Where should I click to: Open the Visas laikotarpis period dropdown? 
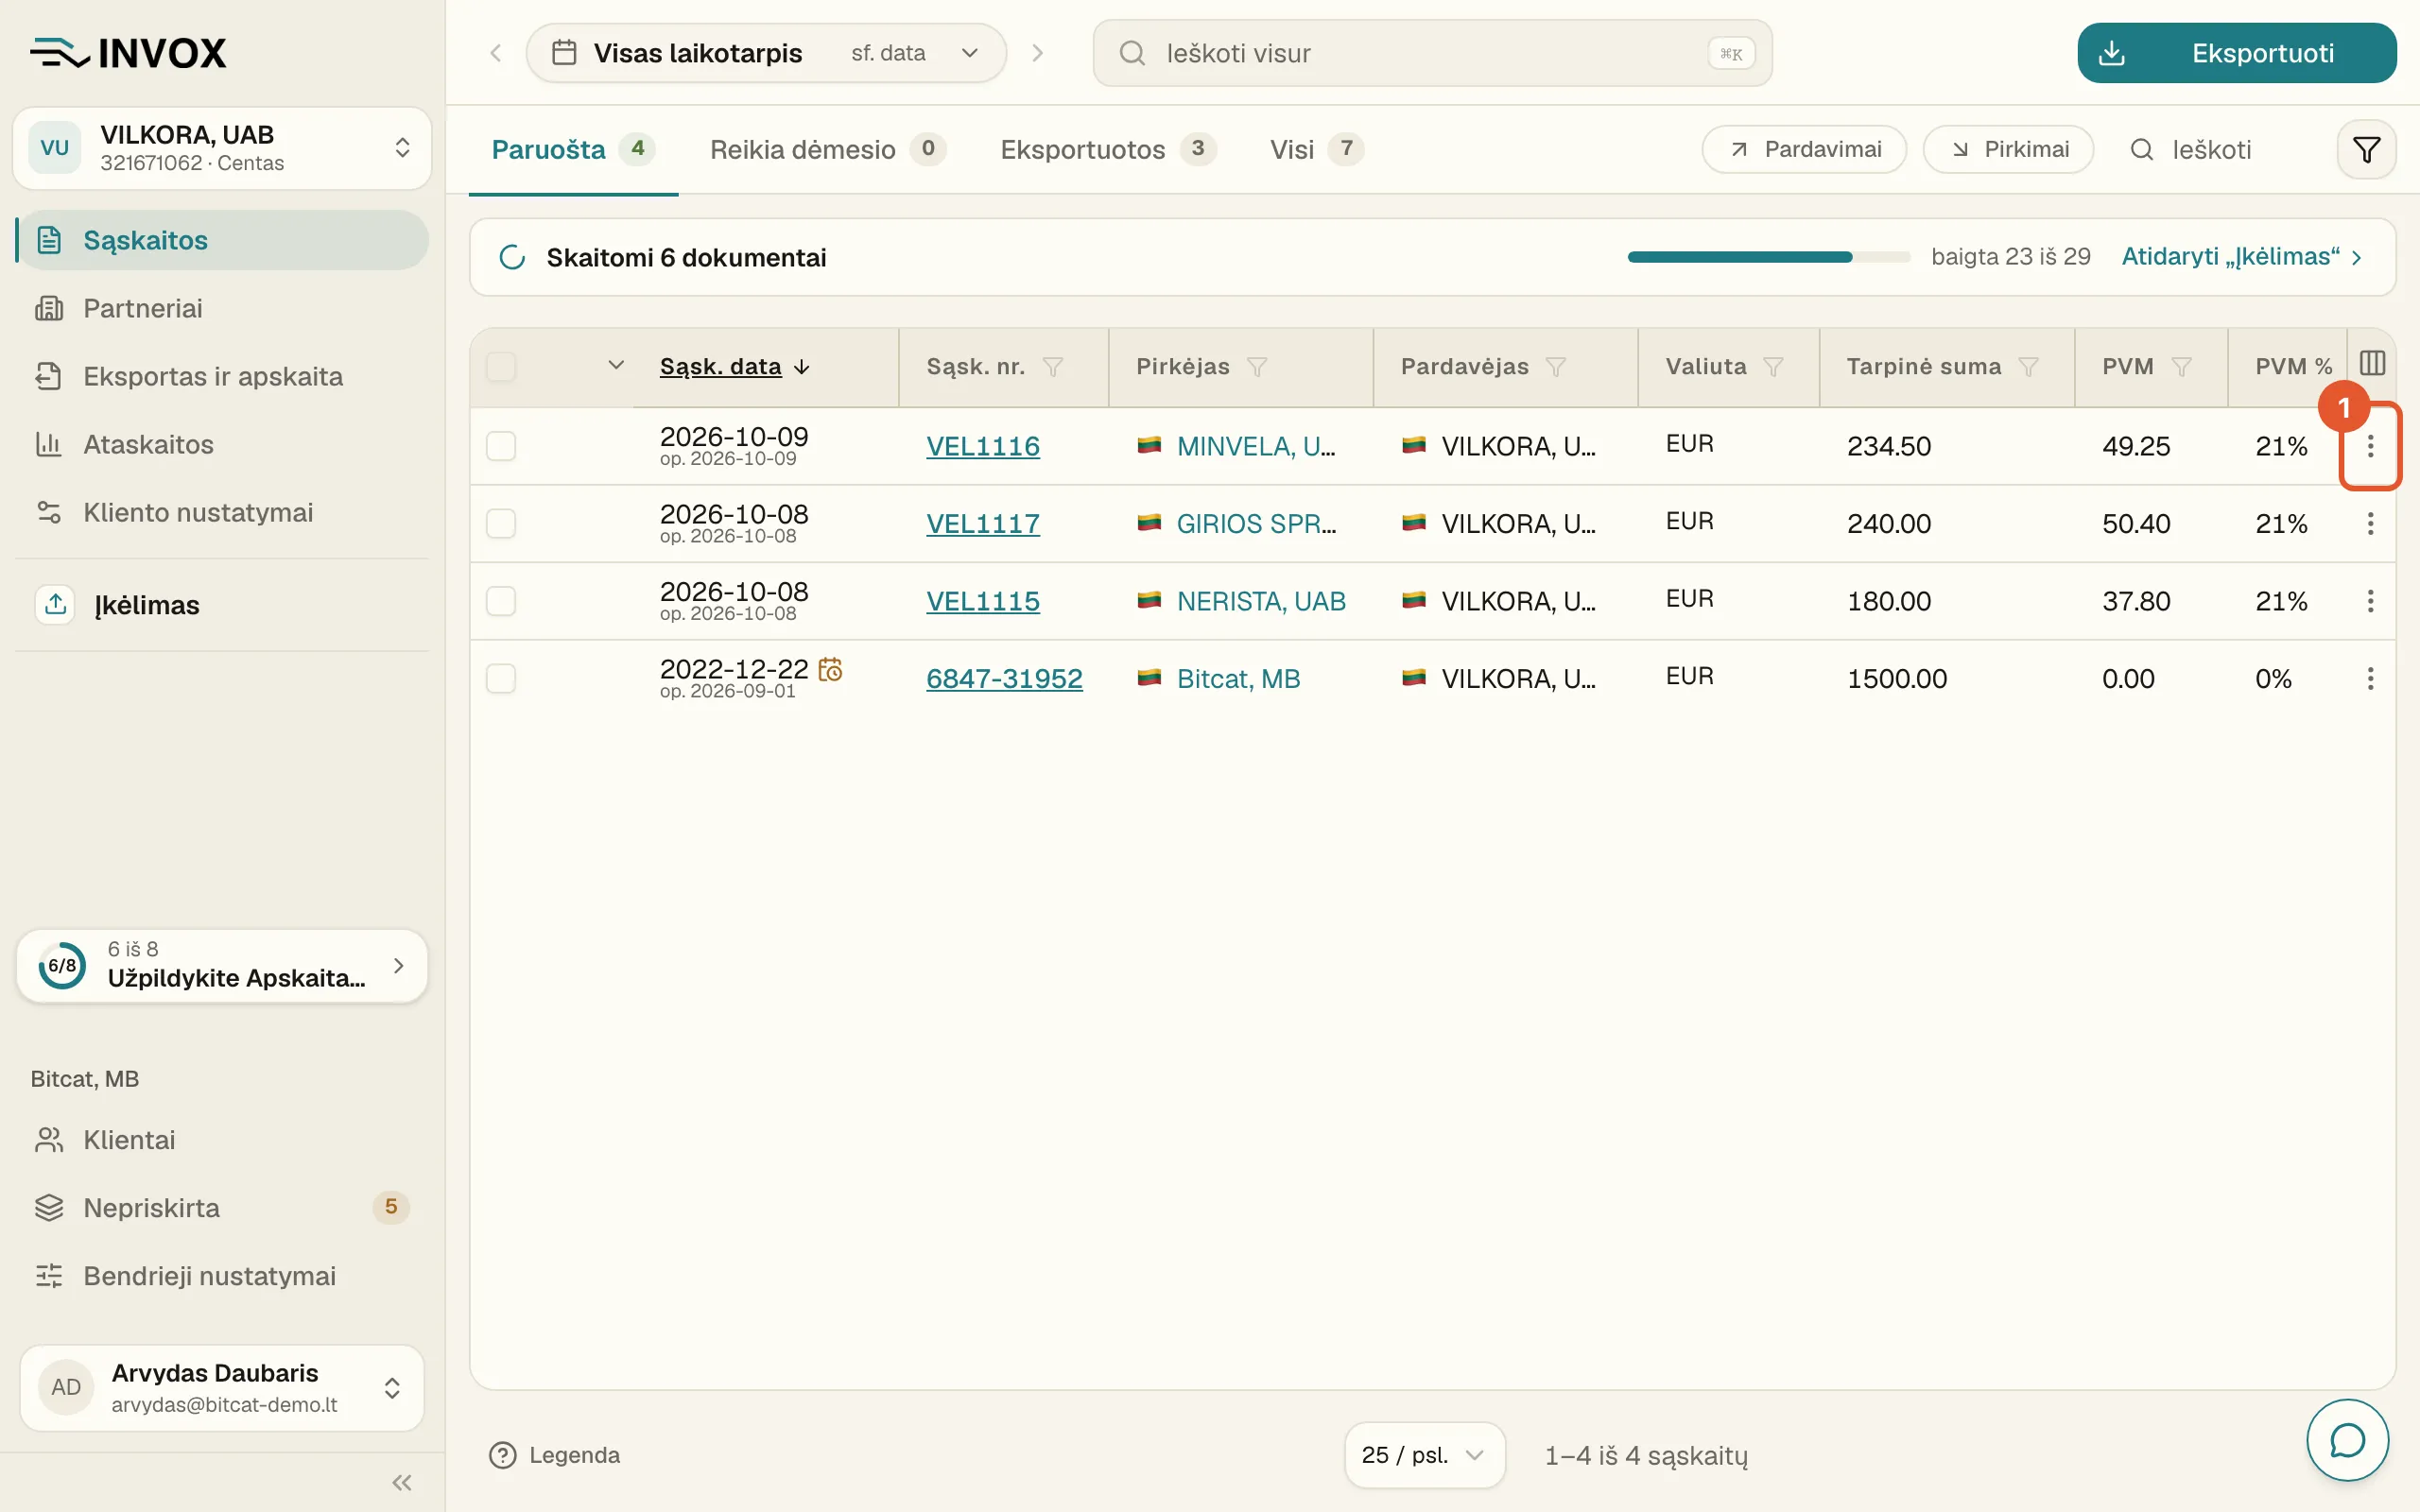pyautogui.click(x=766, y=53)
